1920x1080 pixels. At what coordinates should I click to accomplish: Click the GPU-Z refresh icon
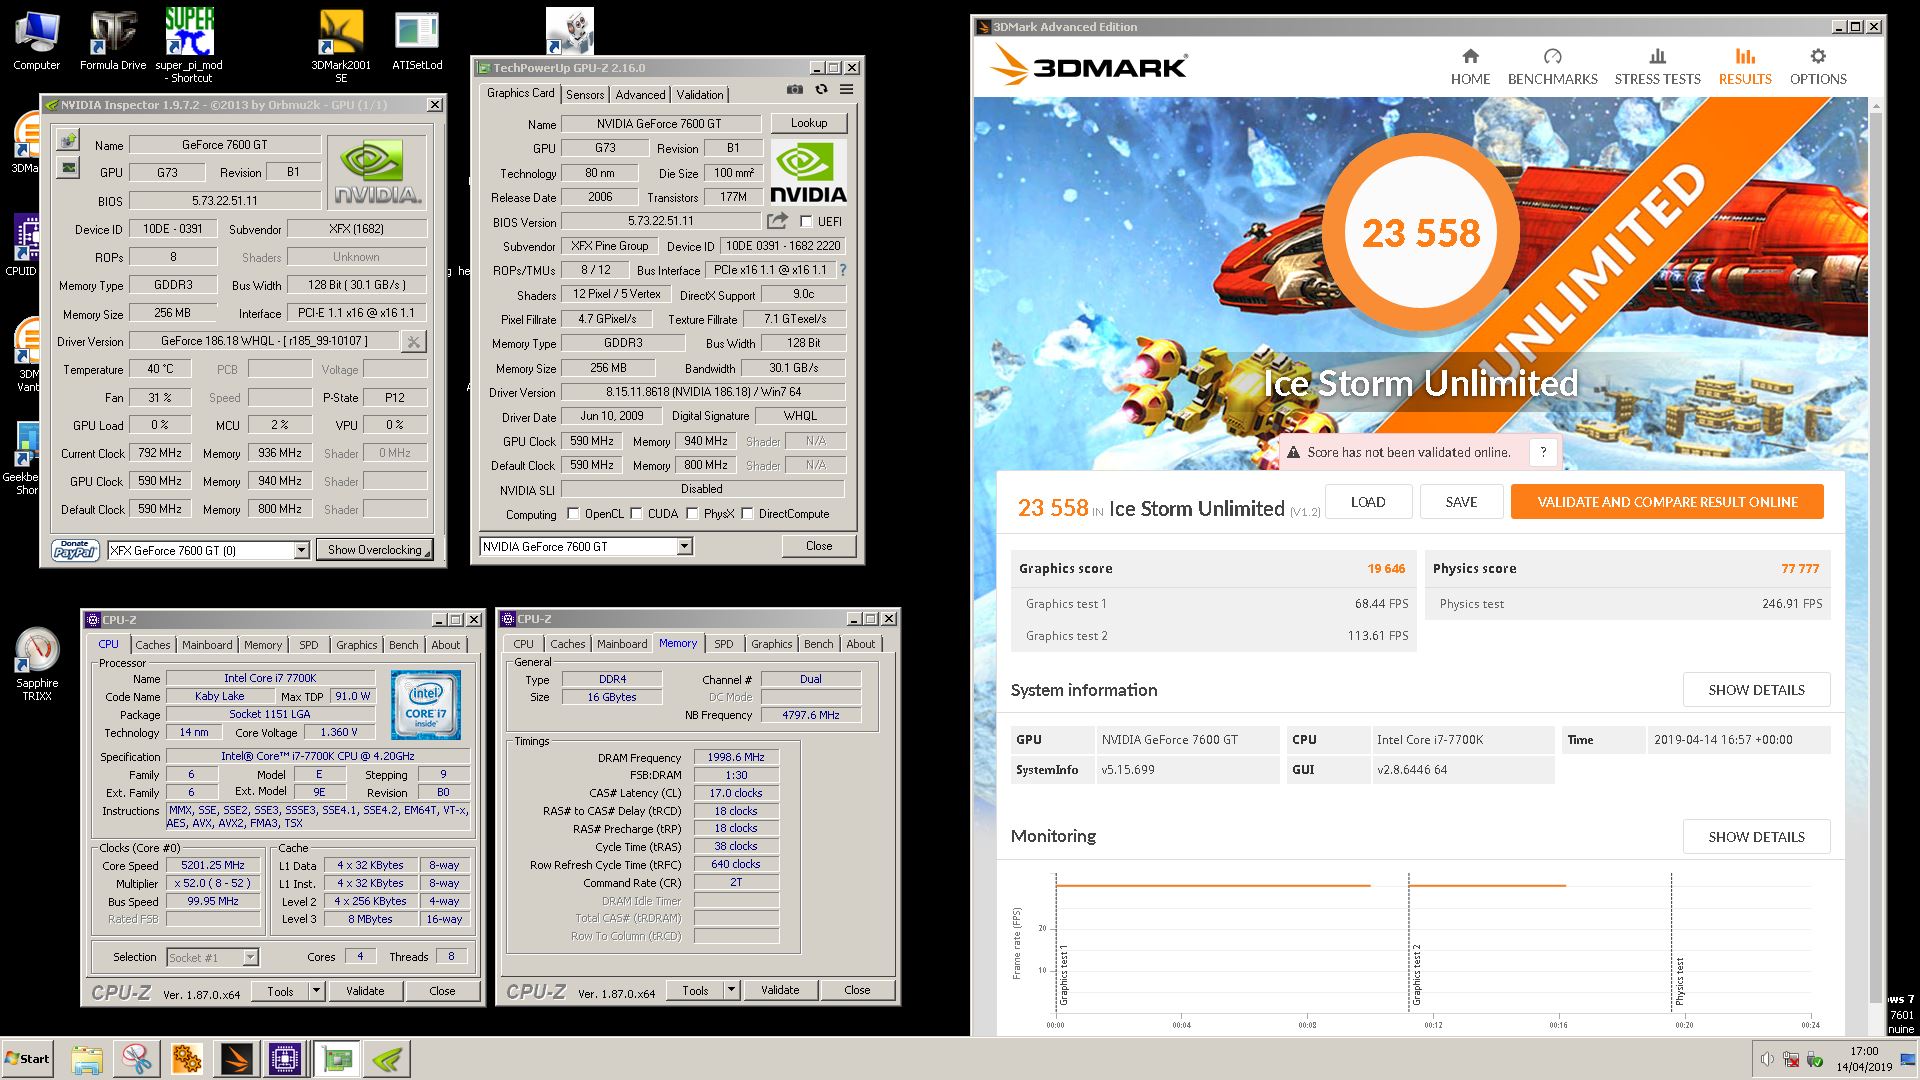coord(821,89)
